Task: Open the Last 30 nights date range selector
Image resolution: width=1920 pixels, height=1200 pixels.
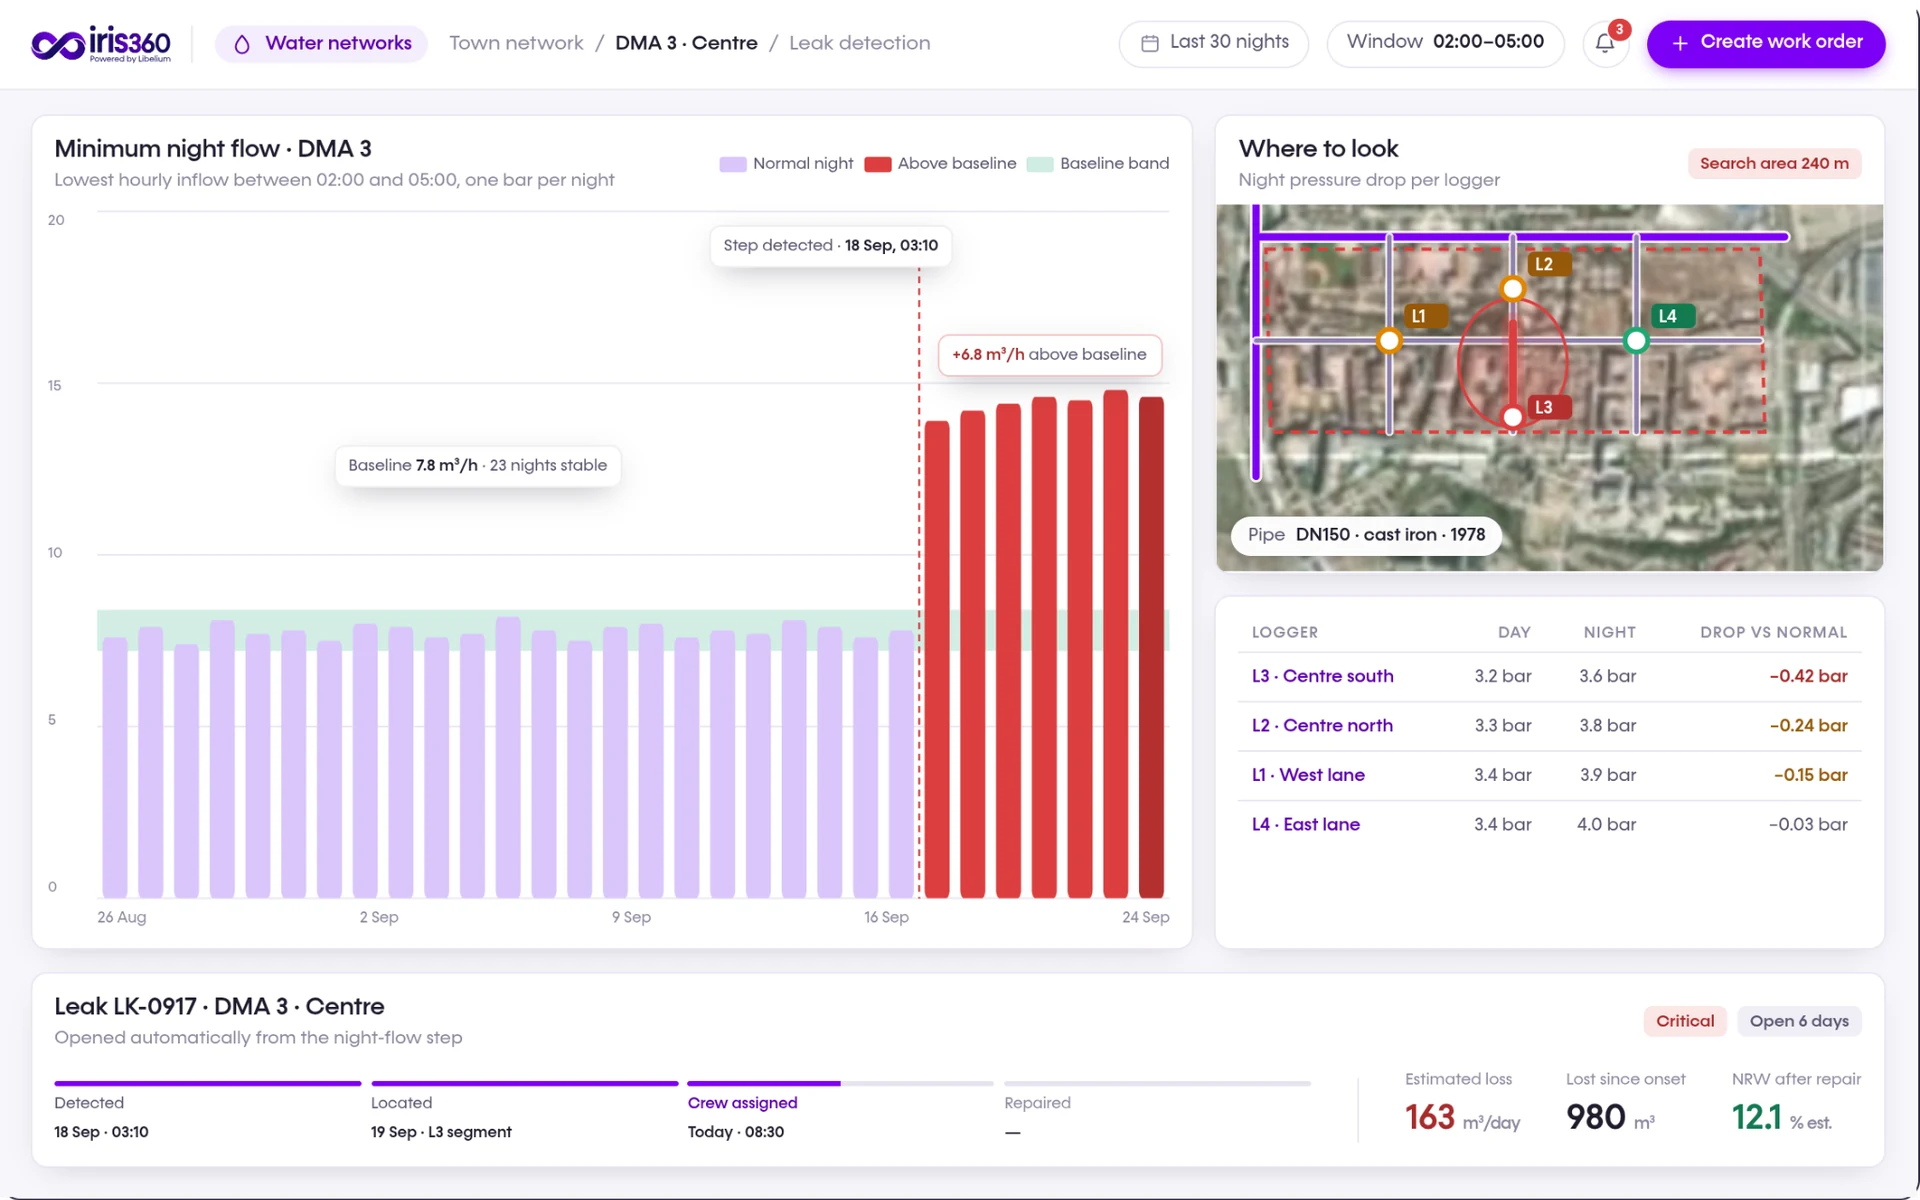Action: (x=1213, y=44)
